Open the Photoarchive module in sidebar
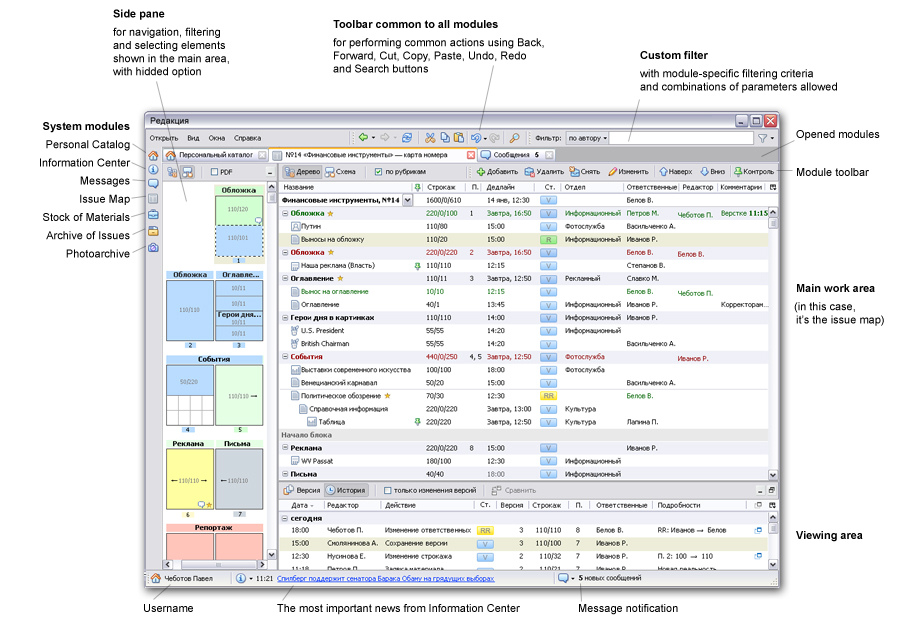The width and height of the screenshot is (900, 622). 153,247
